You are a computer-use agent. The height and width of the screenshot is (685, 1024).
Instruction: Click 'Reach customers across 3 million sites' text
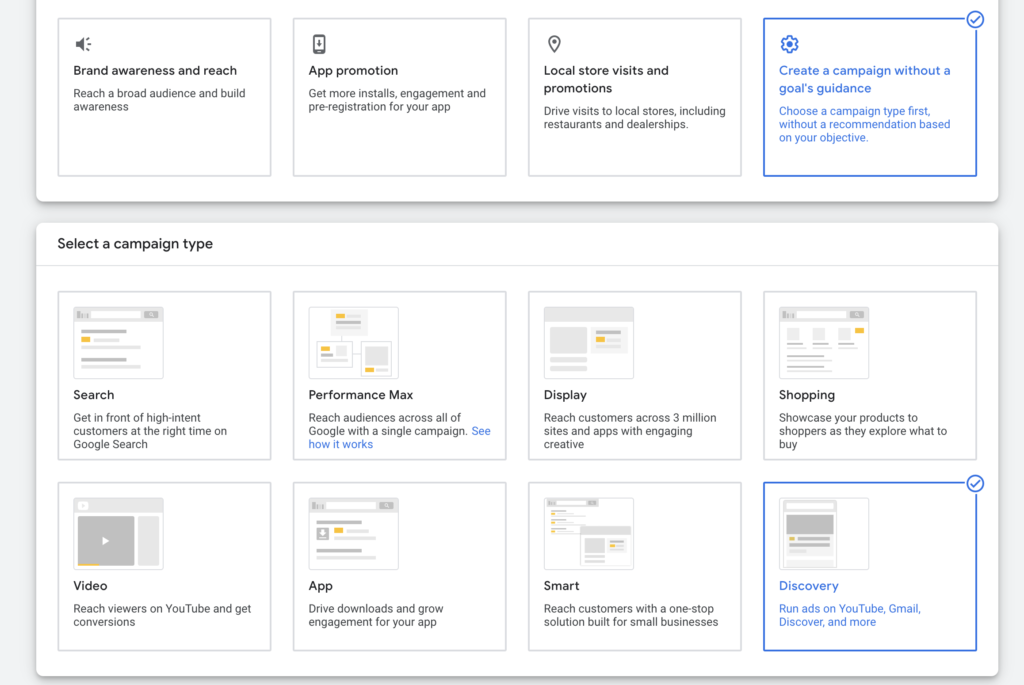630,431
